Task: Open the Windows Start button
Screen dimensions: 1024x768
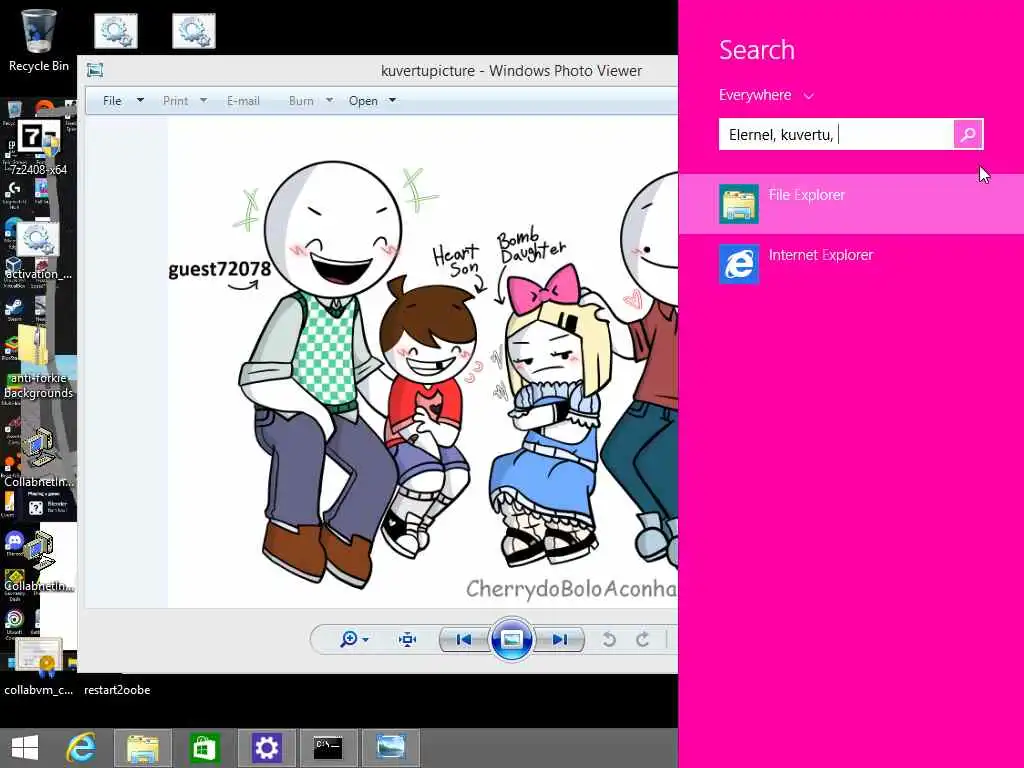Action: click(25, 748)
